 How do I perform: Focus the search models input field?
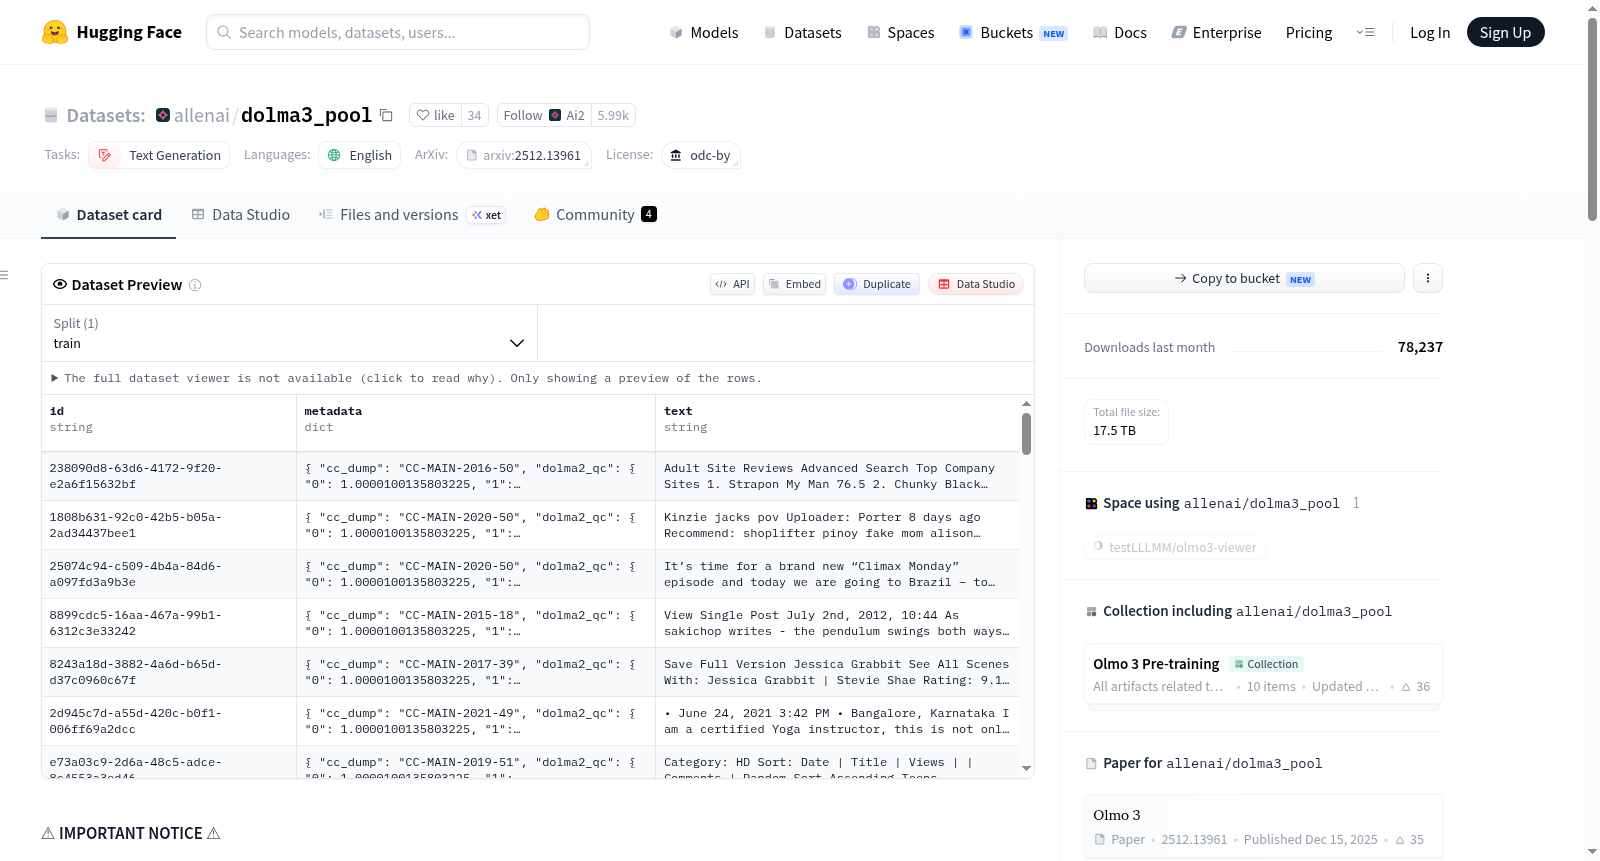(x=398, y=32)
